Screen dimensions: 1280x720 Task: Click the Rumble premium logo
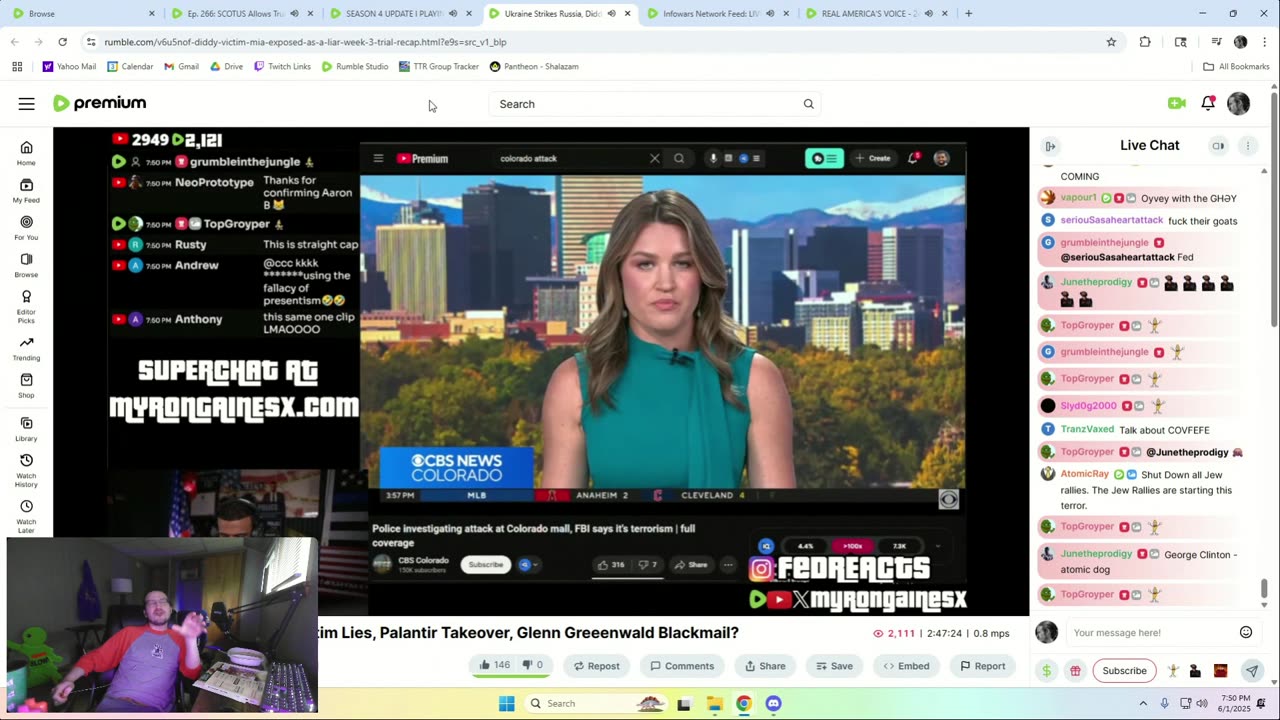tap(99, 103)
